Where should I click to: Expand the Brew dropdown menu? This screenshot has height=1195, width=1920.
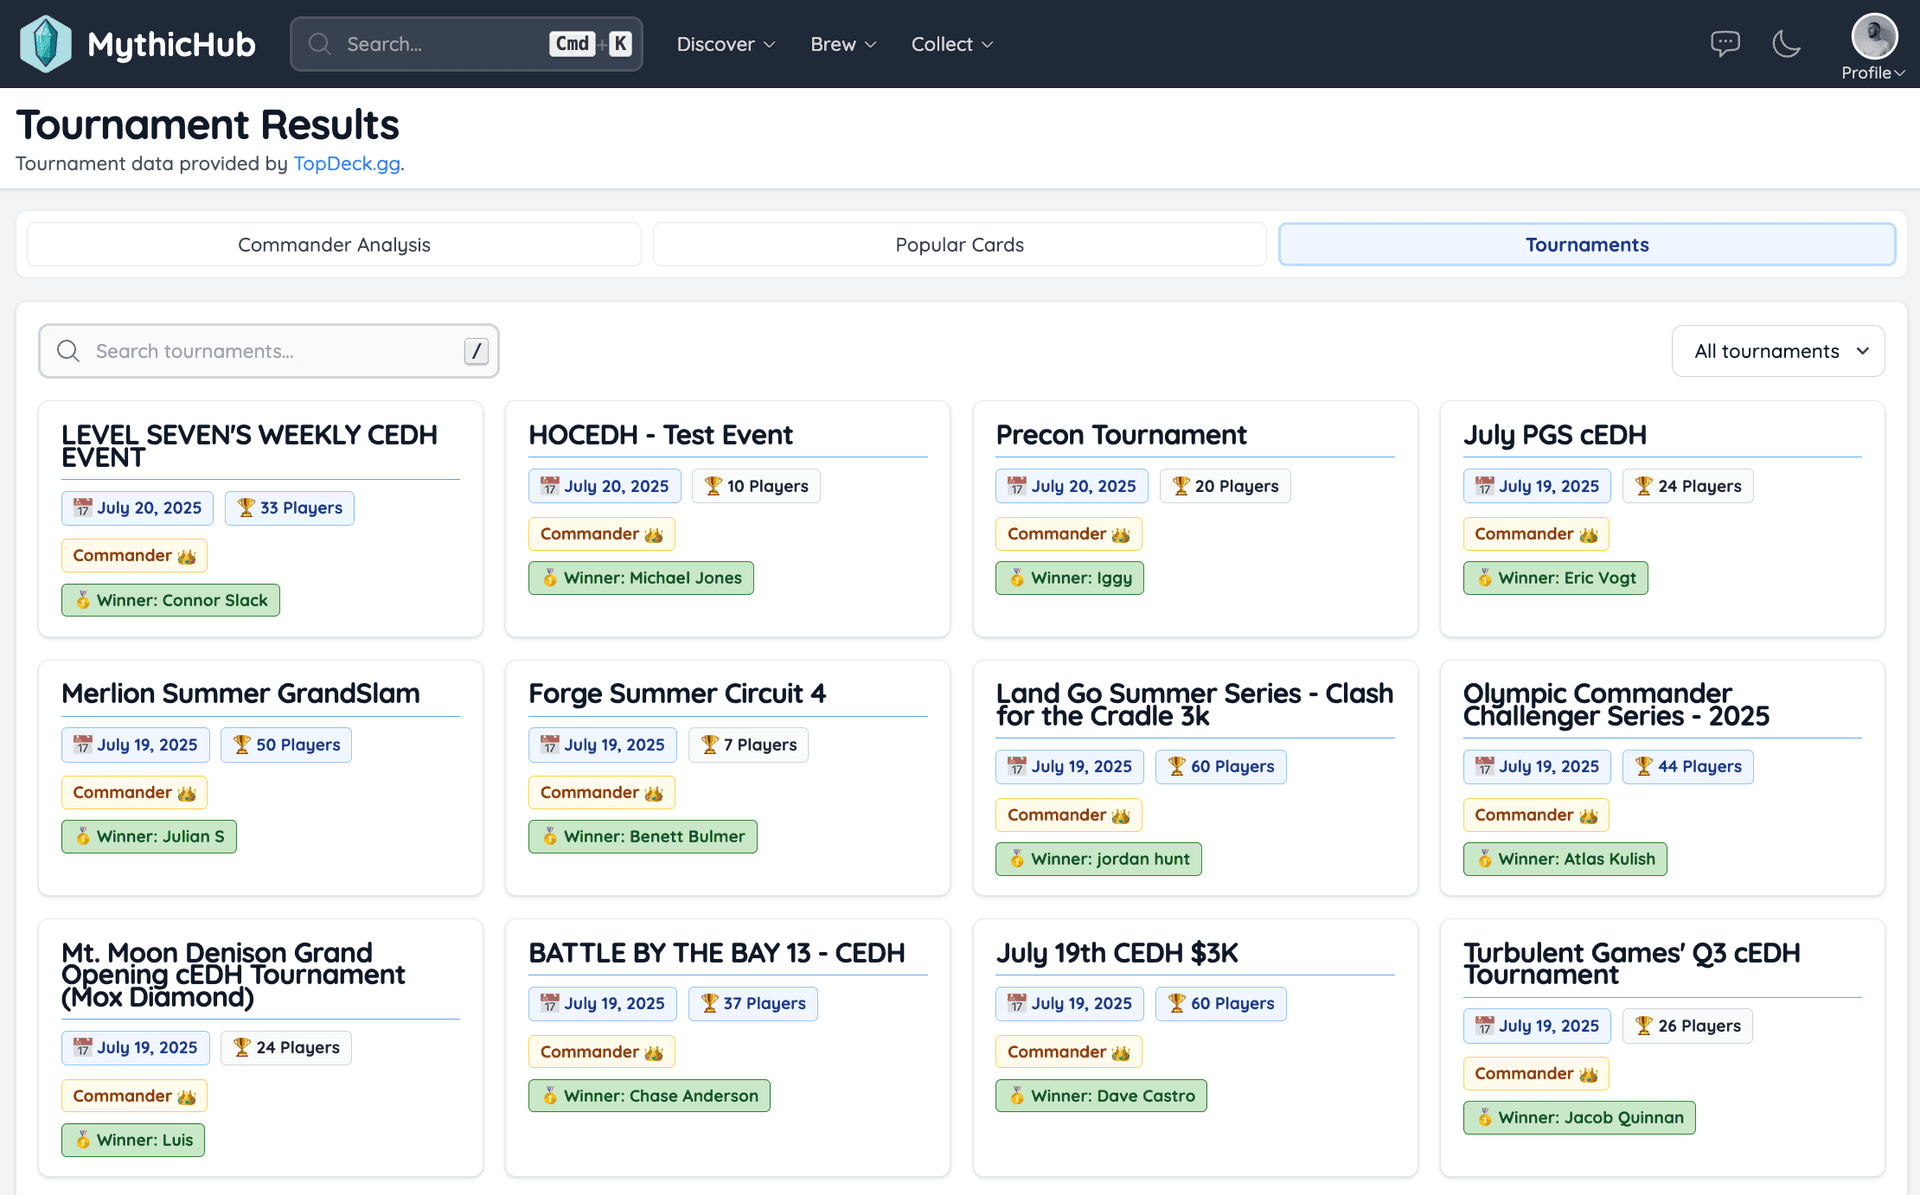coord(843,44)
